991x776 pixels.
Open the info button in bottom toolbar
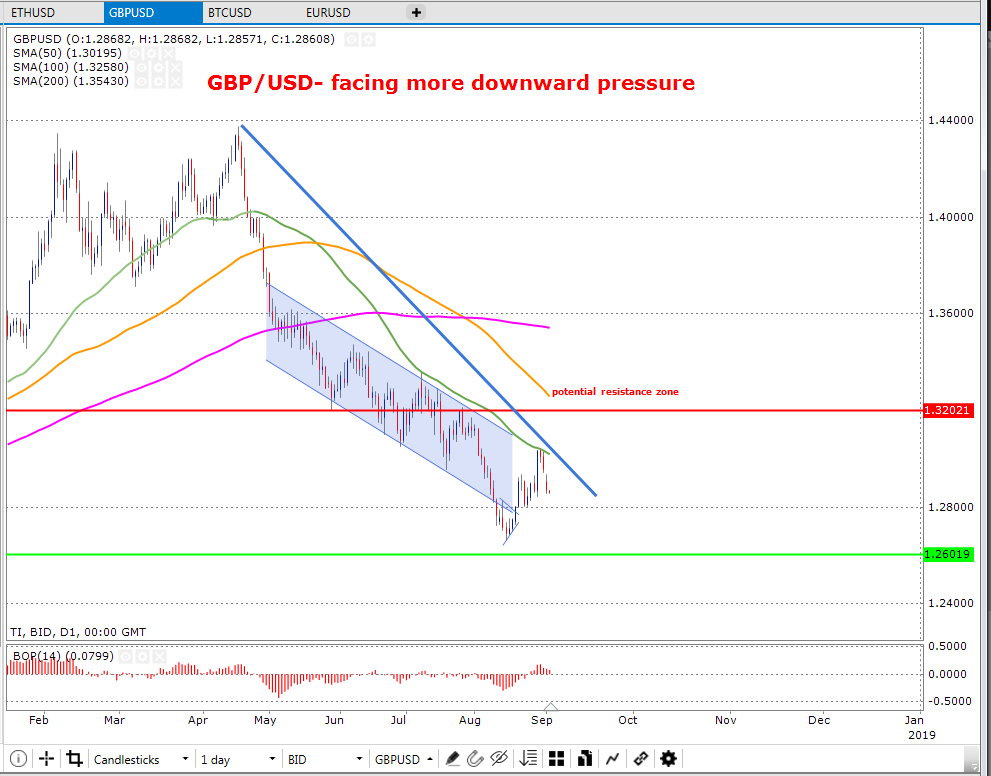[18, 759]
